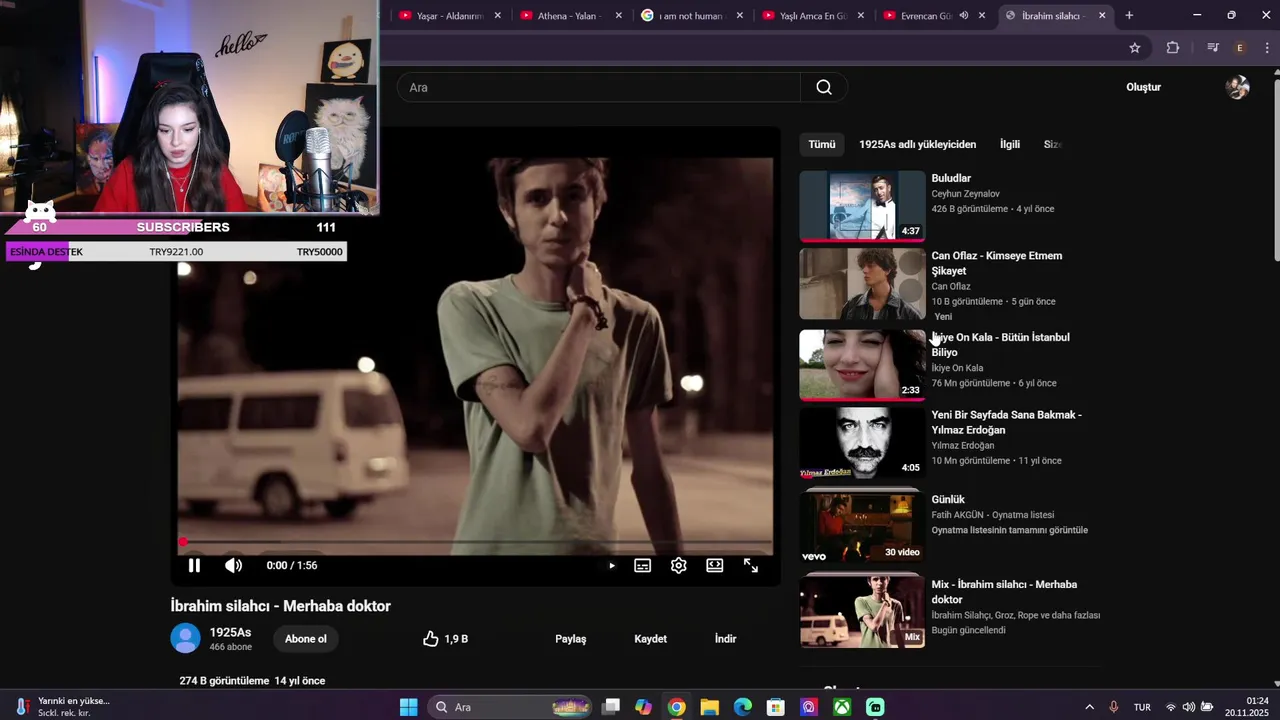Open the Windows Start menu
This screenshot has height=720, width=1280.
[408, 707]
